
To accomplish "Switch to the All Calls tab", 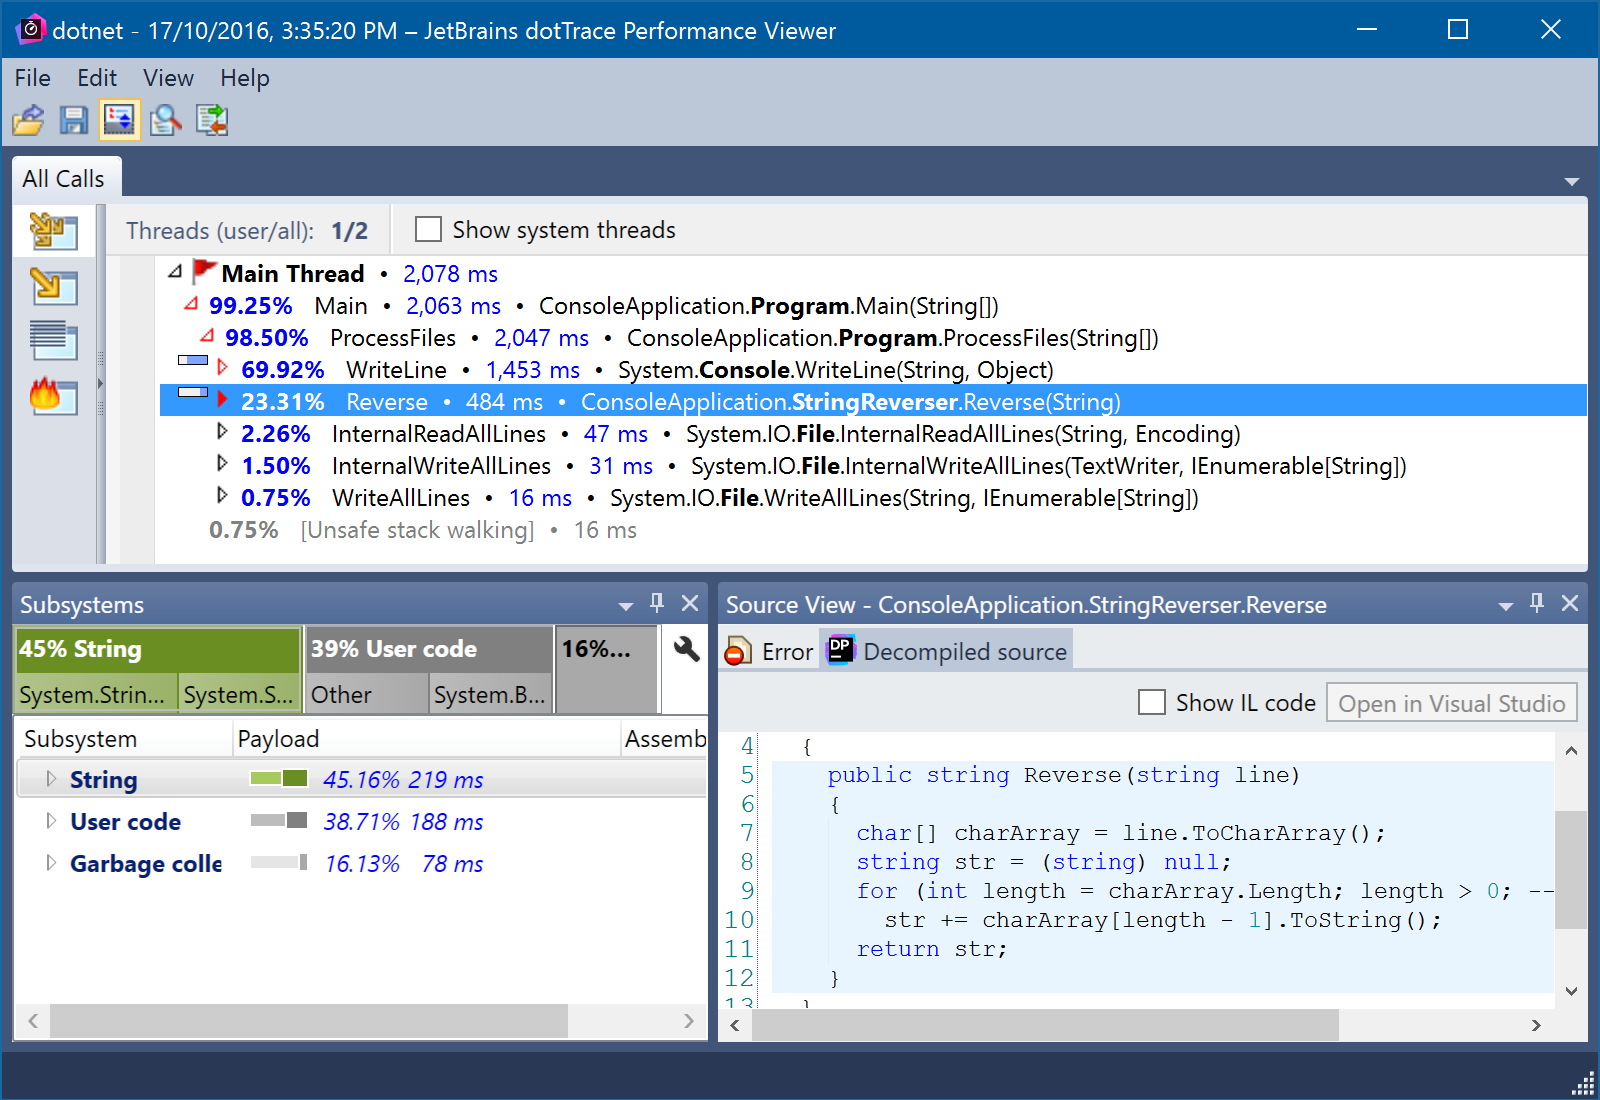I will pos(66,179).
